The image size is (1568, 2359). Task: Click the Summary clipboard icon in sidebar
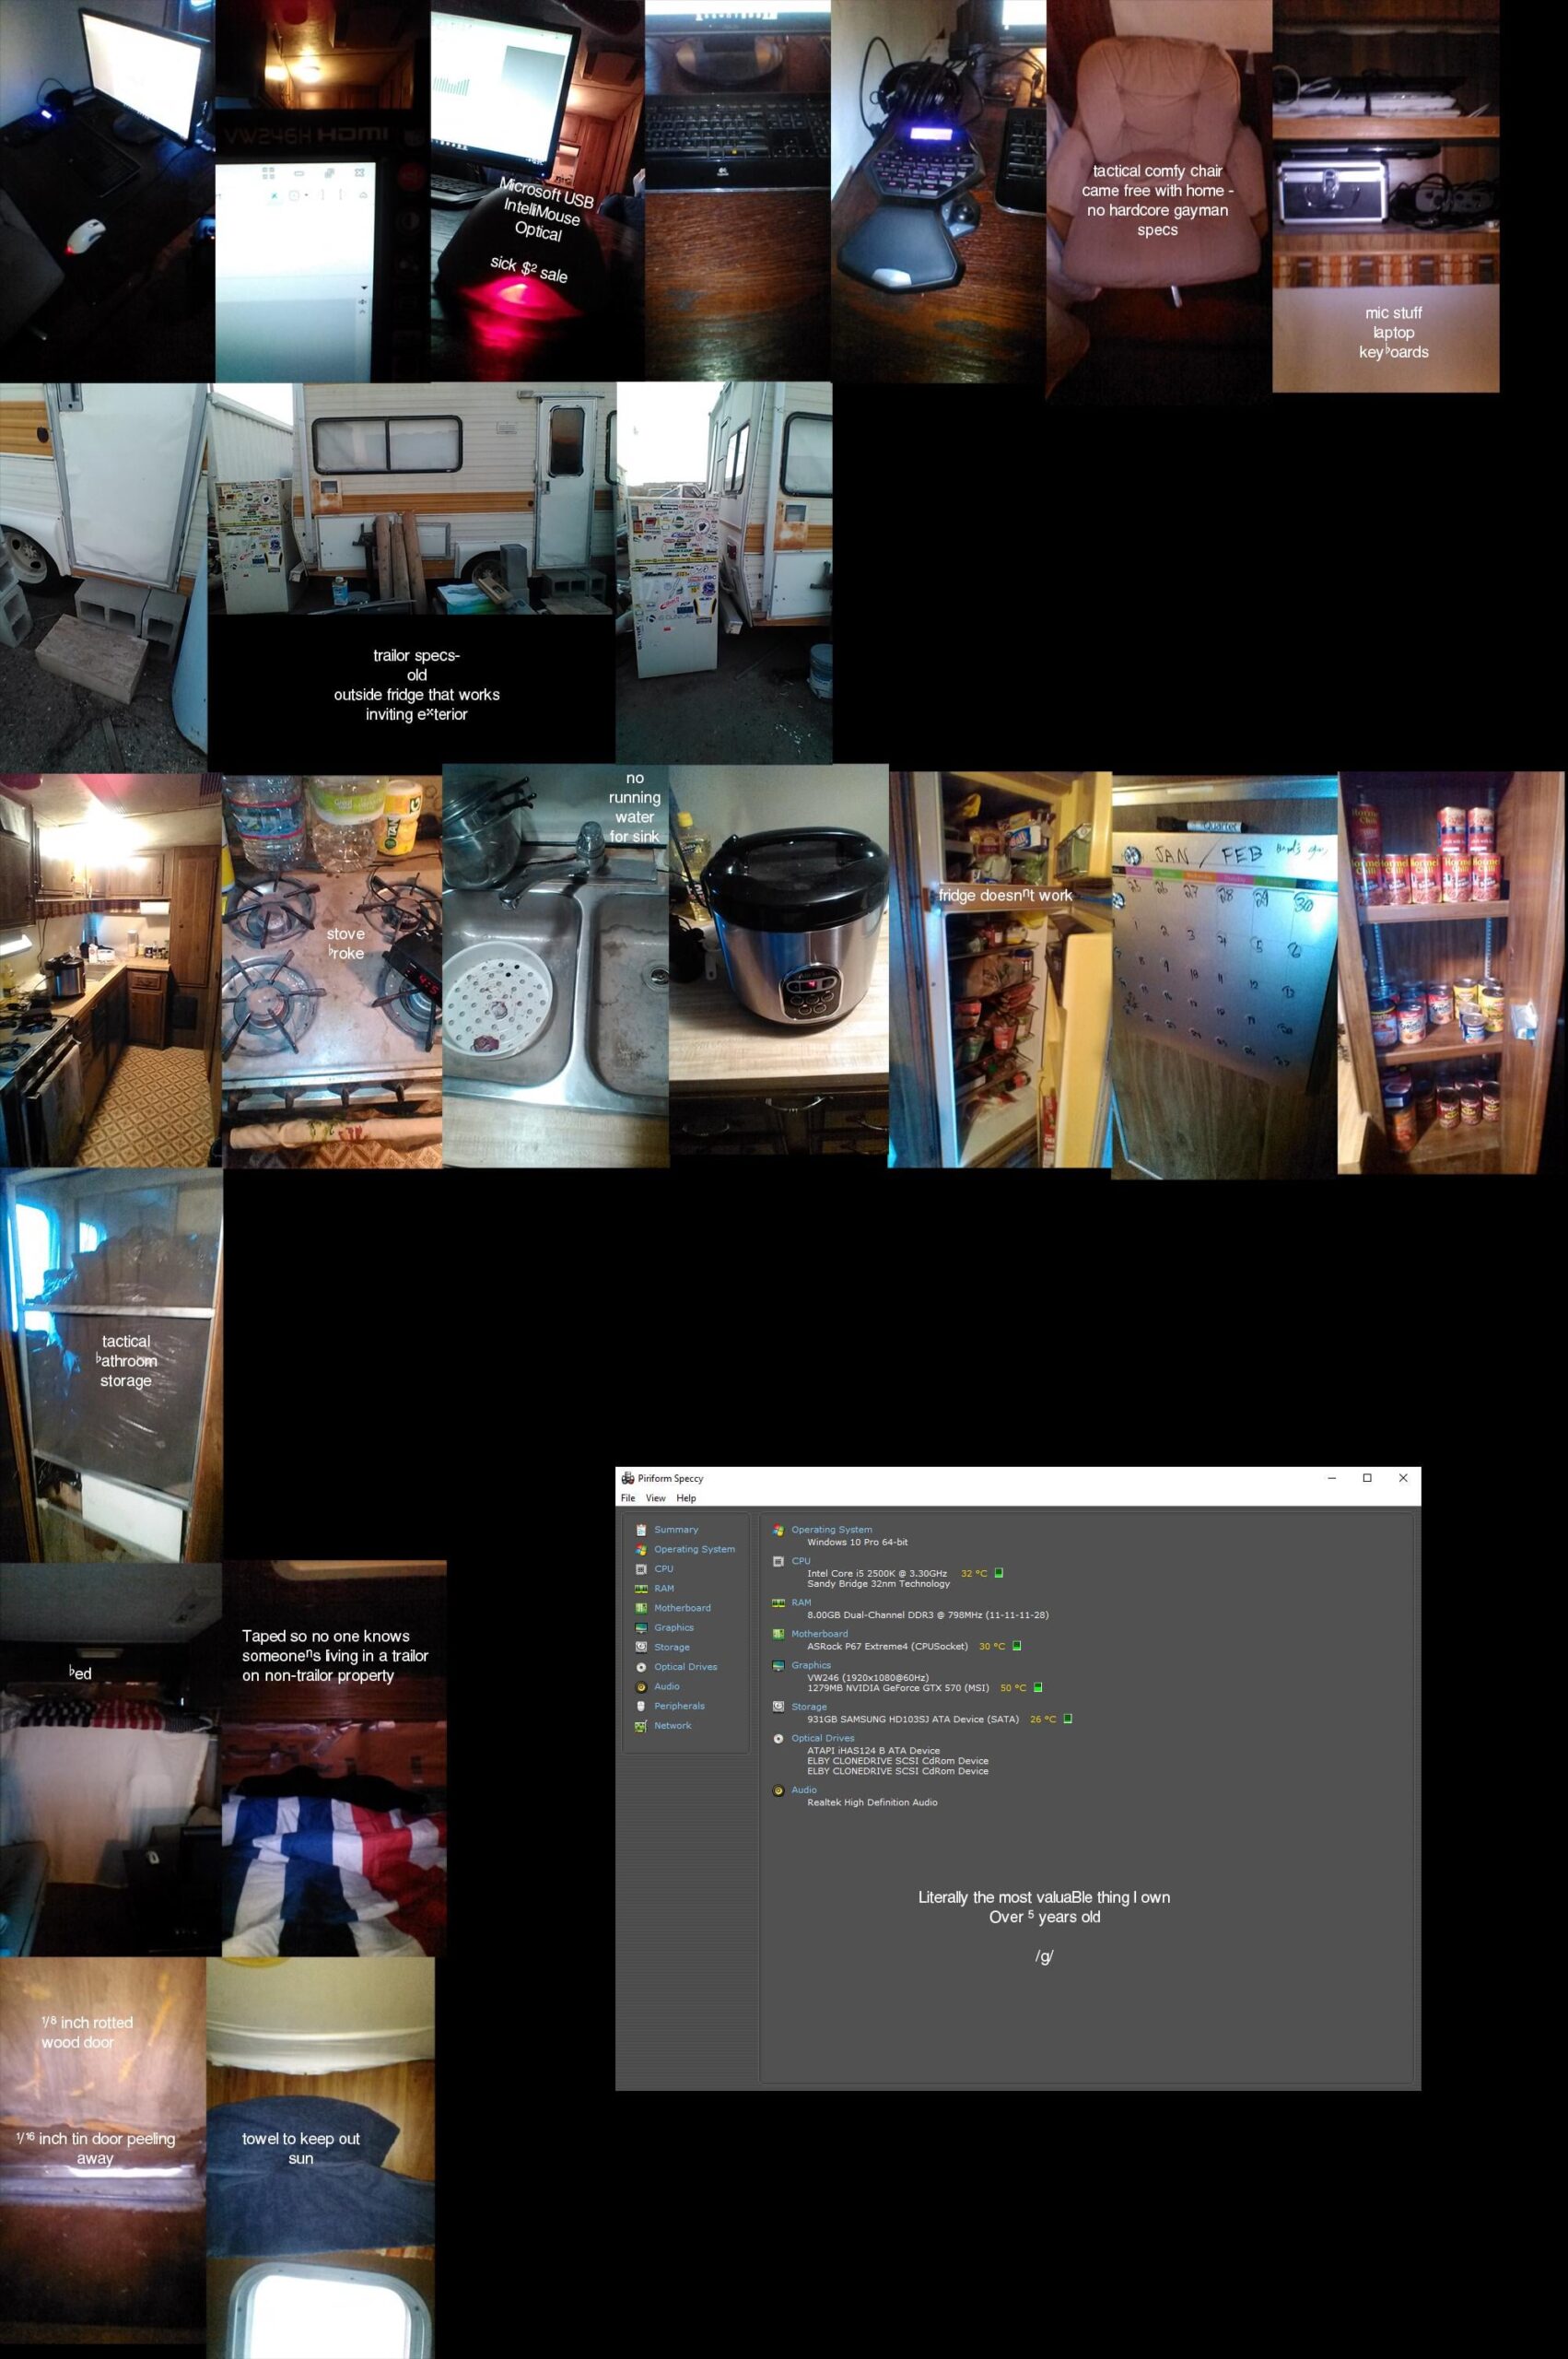[641, 1530]
